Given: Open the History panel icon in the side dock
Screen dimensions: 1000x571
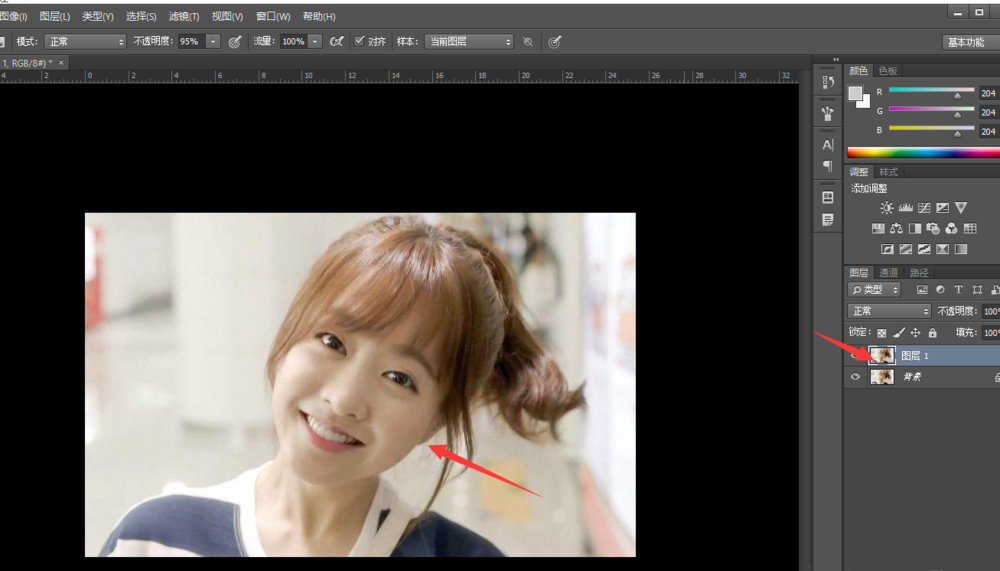Looking at the screenshot, I should coord(827,83).
